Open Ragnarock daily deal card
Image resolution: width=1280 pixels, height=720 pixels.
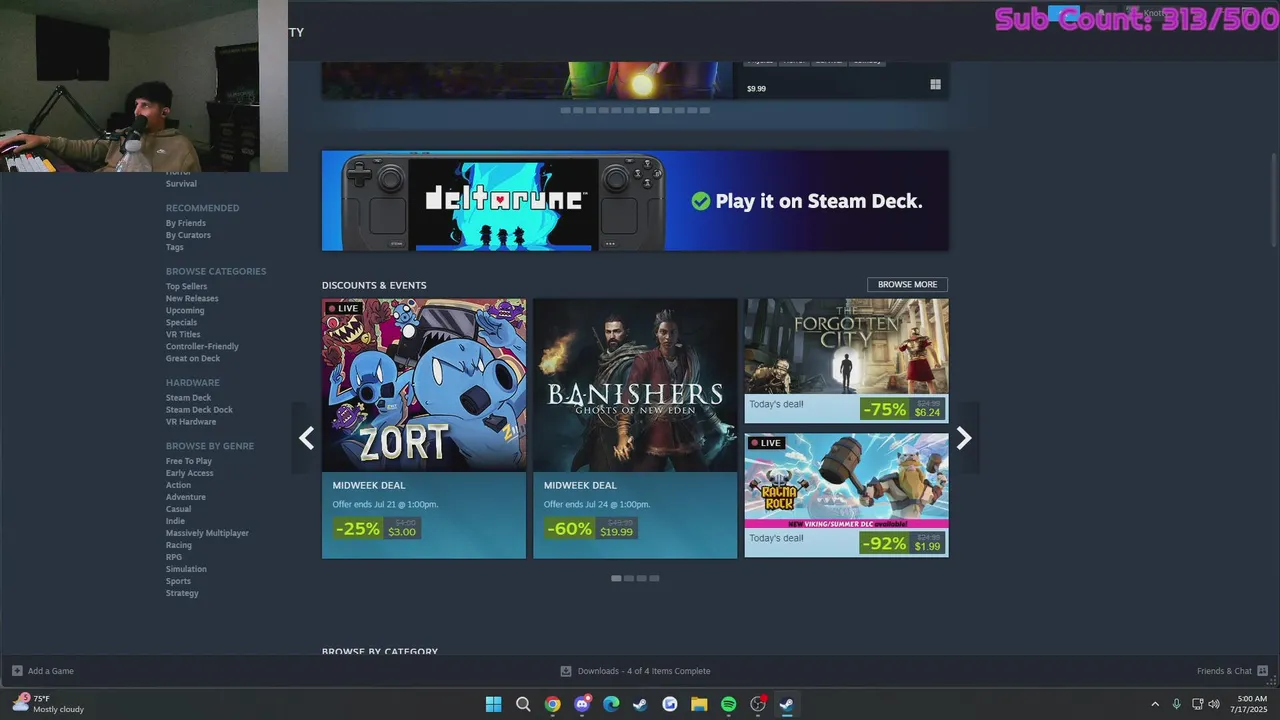[x=847, y=495]
